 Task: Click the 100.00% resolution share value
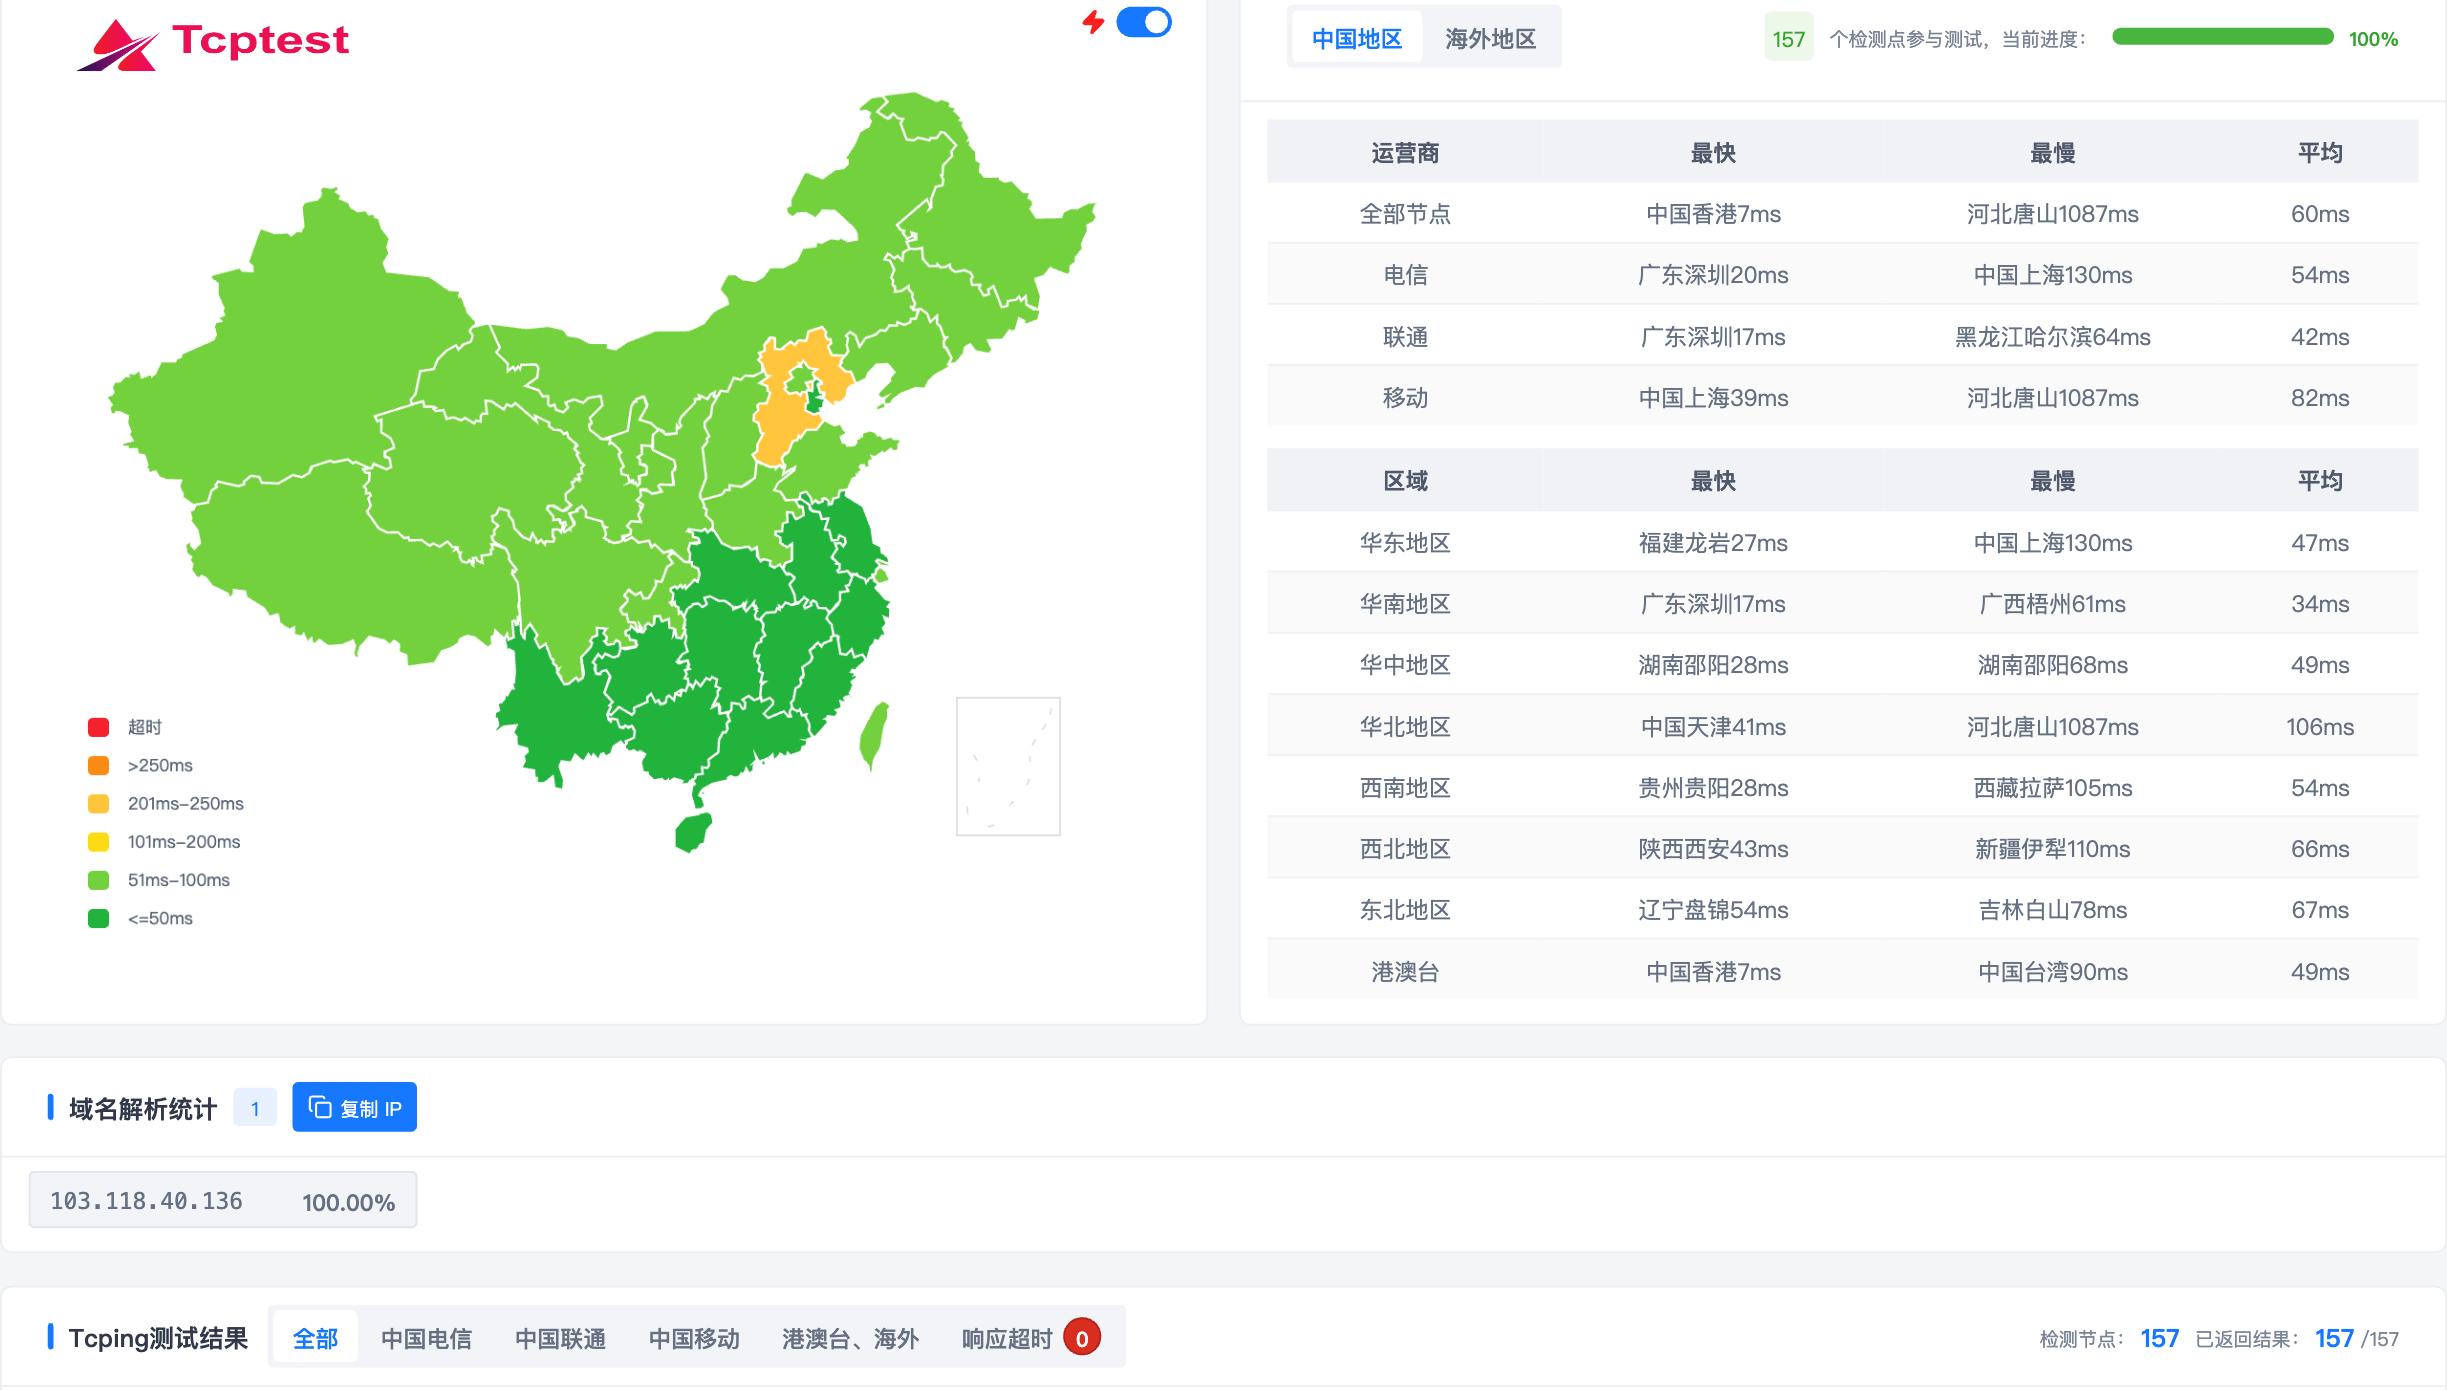pos(348,1202)
